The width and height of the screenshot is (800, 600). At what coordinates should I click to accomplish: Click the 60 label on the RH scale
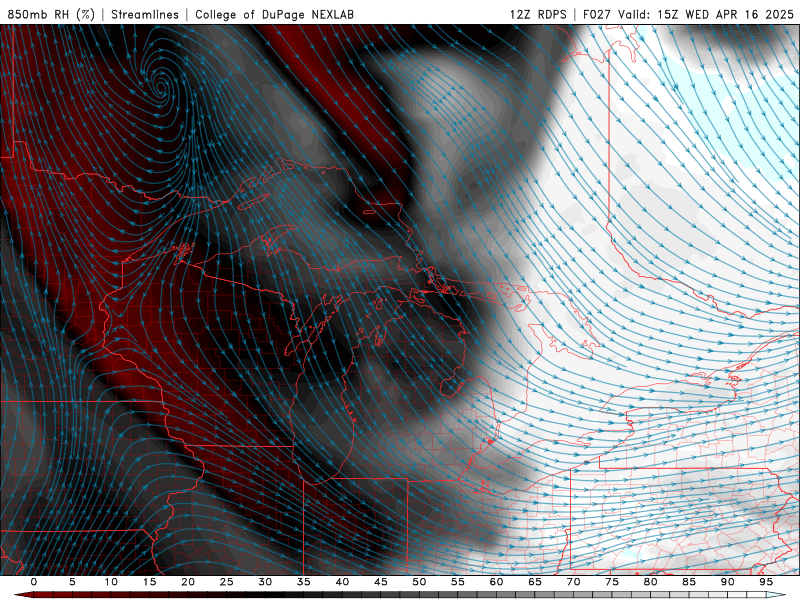496,582
